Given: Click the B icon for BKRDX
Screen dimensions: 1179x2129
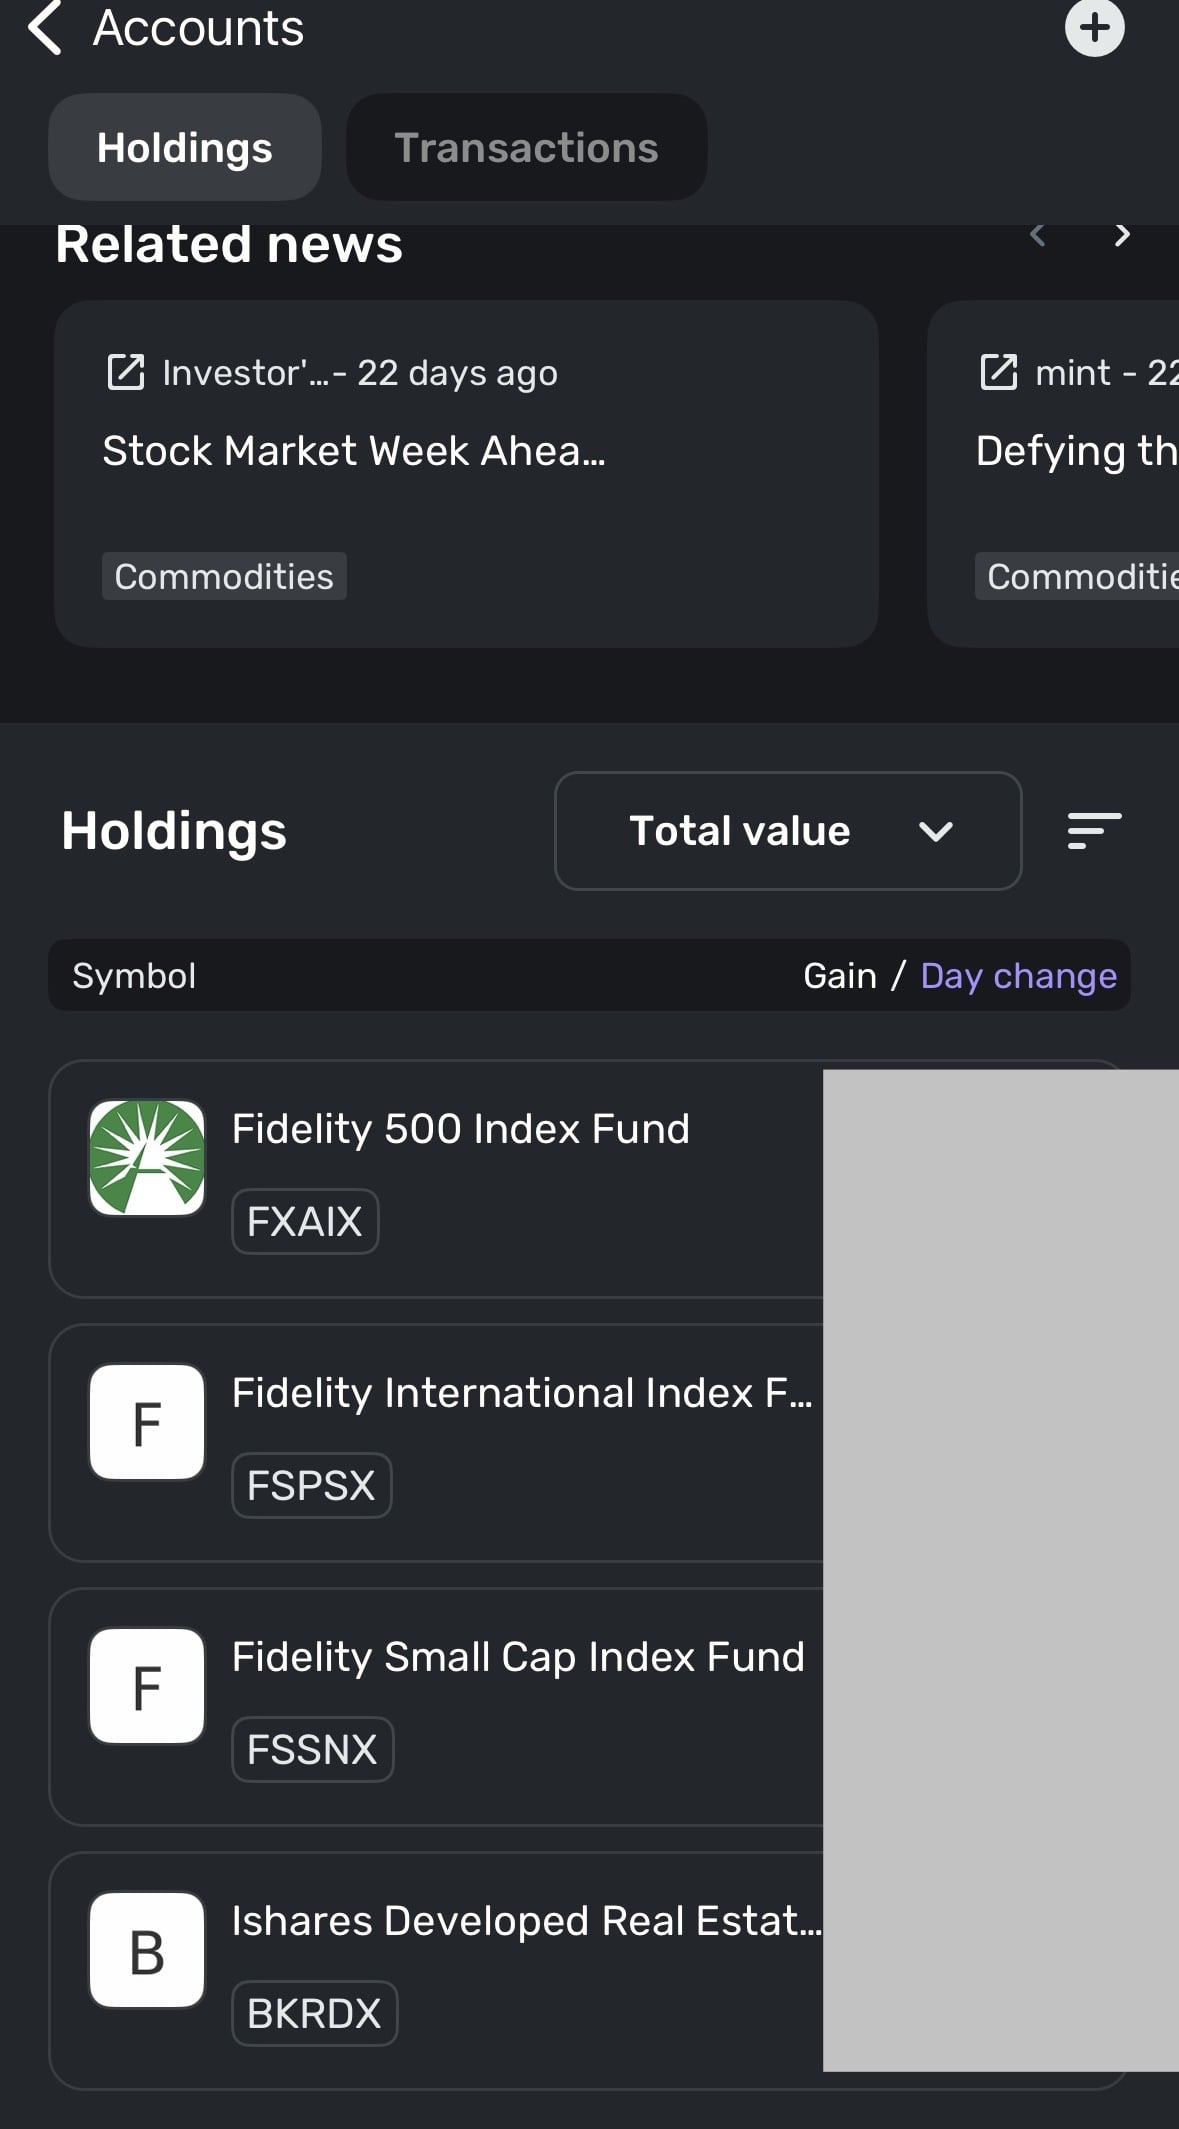Looking at the screenshot, I should (147, 1950).
